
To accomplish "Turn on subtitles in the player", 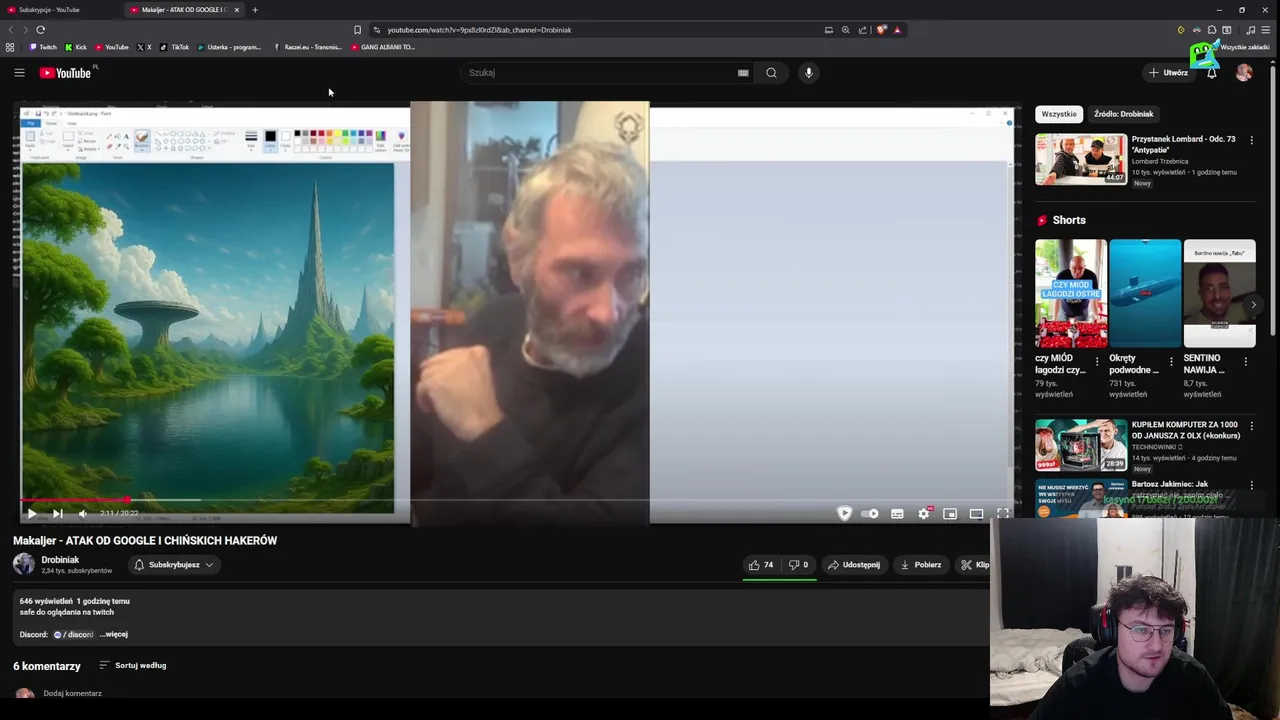I will (897, 513).
